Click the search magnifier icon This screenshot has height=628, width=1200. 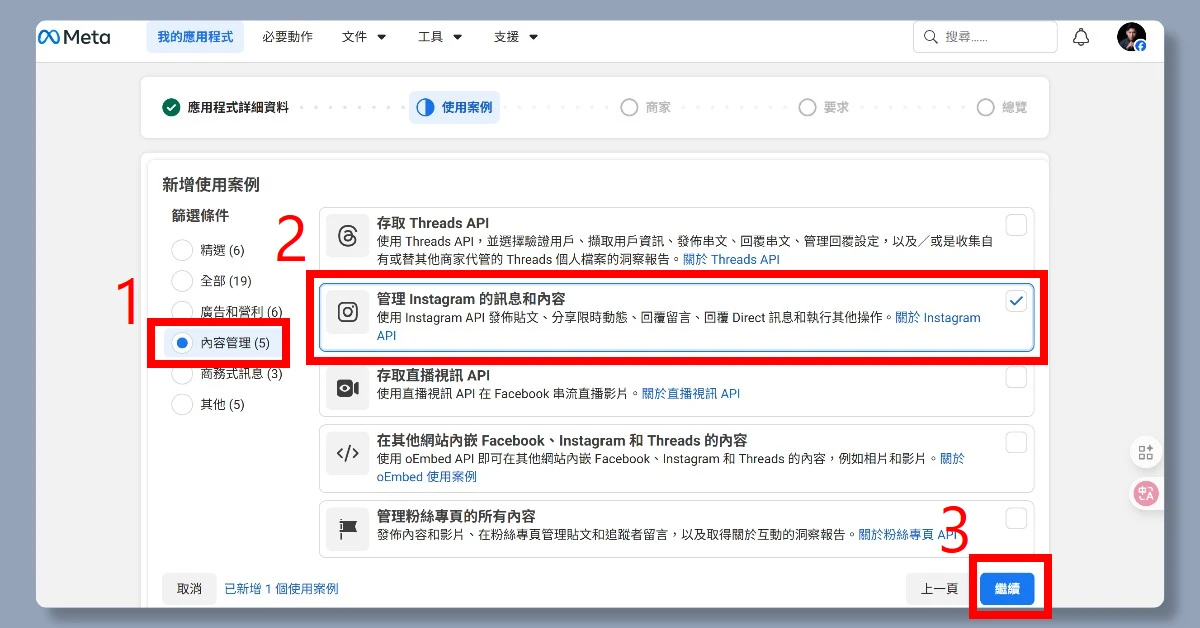(x=931, y=37)
